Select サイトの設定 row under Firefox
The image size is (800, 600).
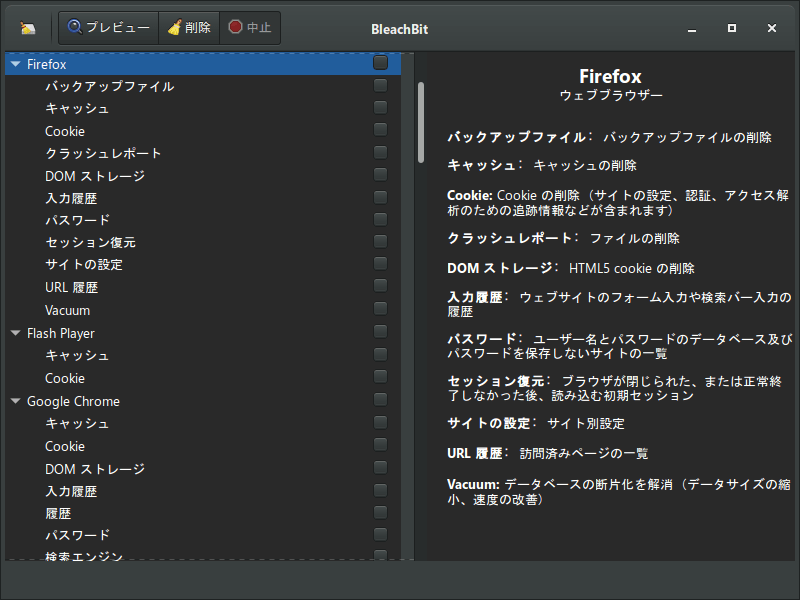click(x=203, y=265)
